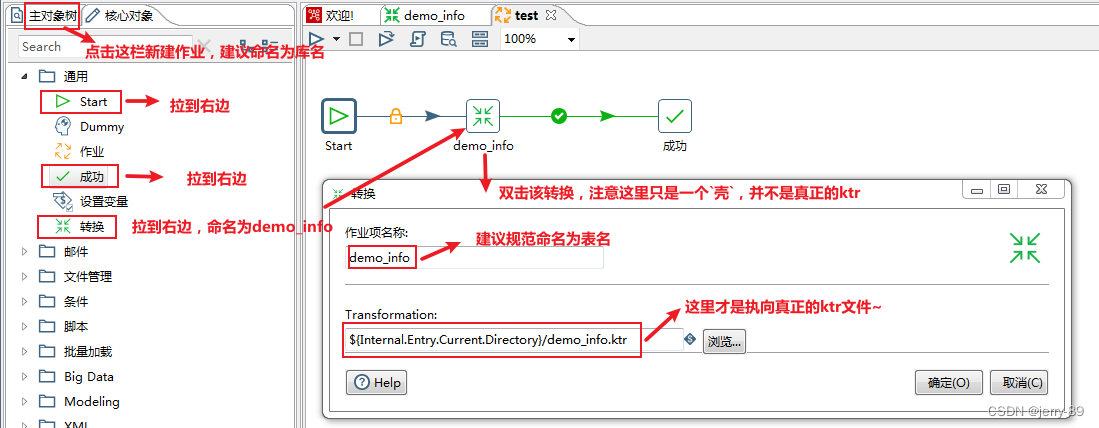Select the 作业 entry icon
Viewport: 1099px width, 428px height.
62,151
